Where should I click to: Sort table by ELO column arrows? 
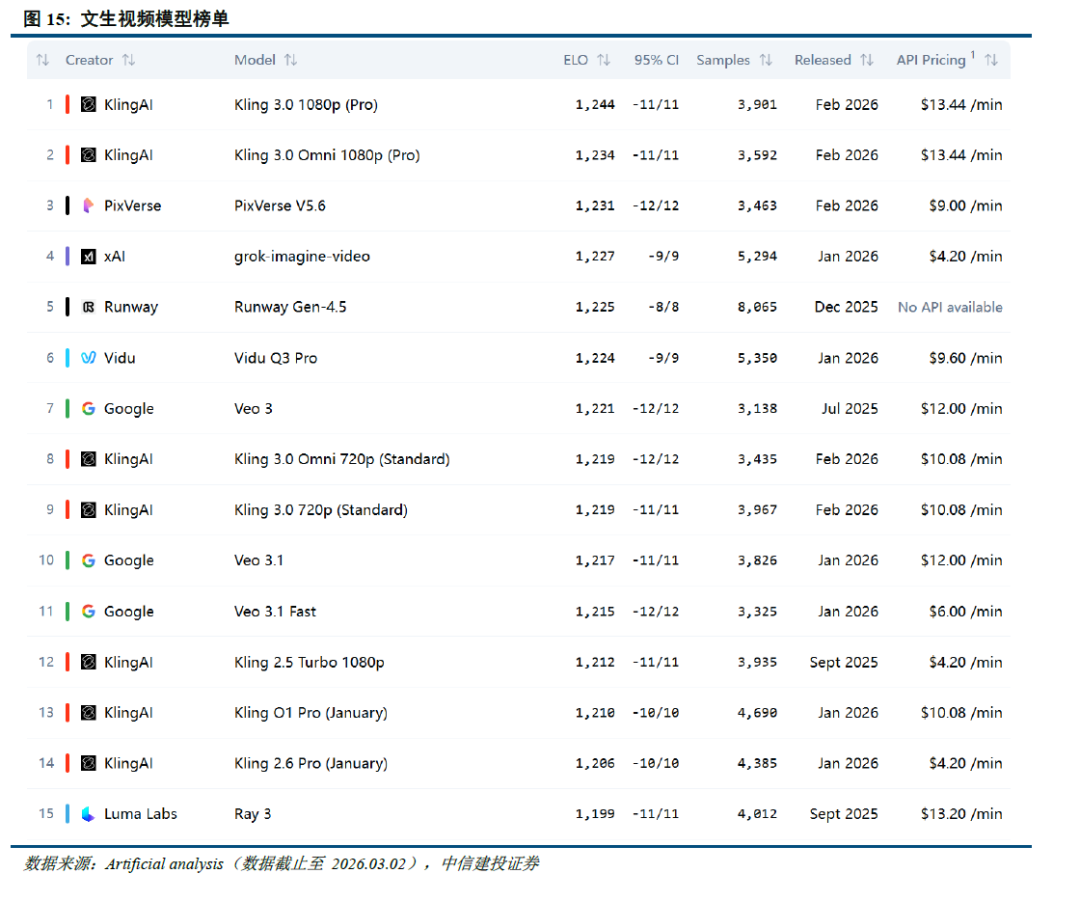(x=603, y=60)
